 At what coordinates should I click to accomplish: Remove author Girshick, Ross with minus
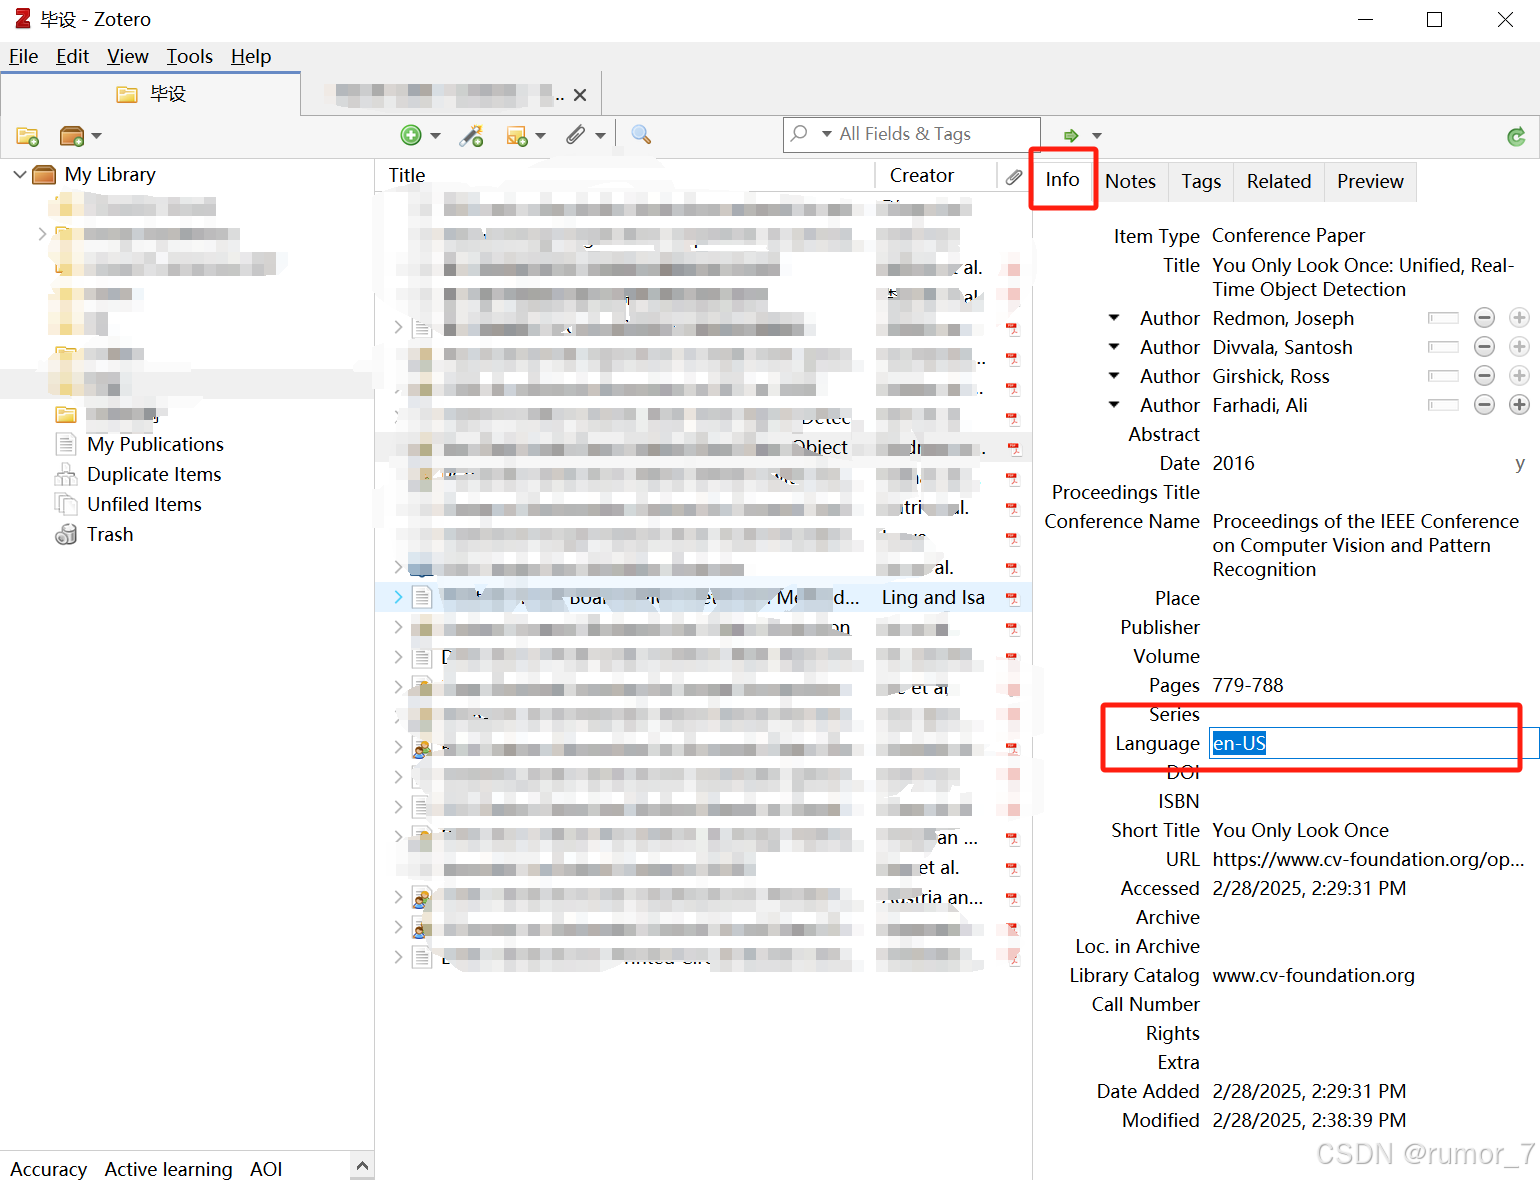point(1485,376)
